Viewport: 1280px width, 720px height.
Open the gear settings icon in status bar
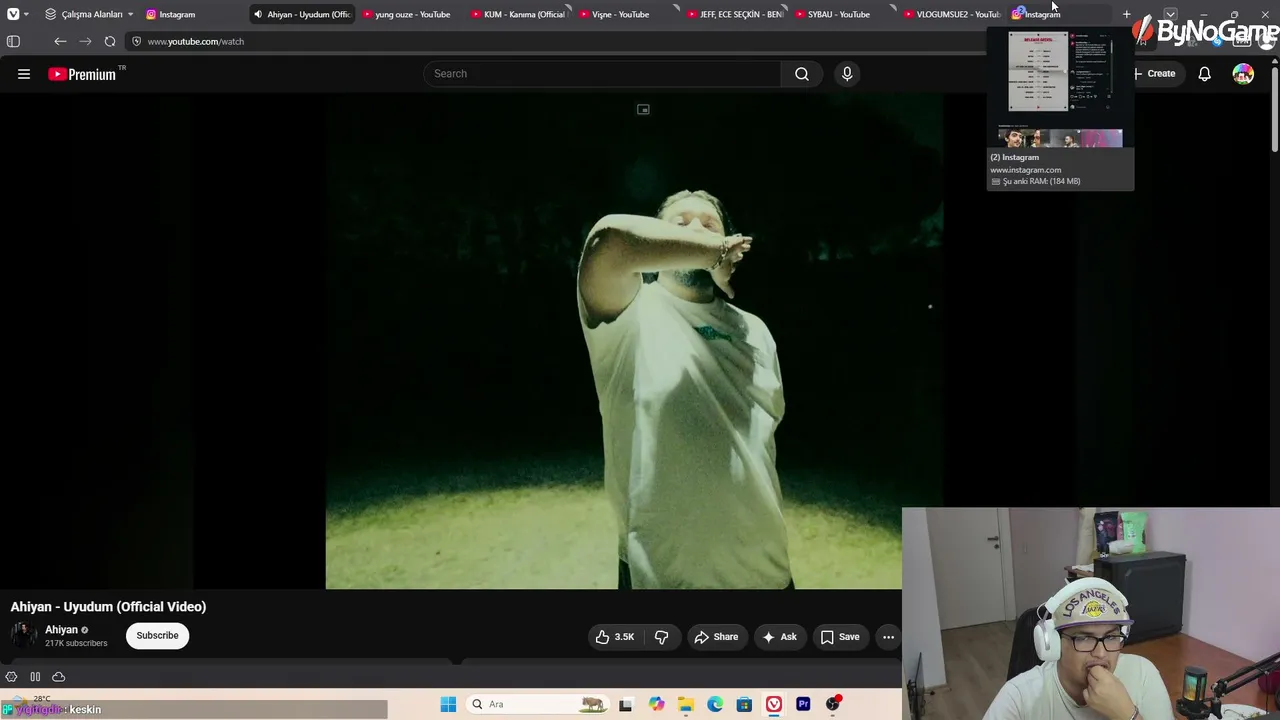click(11, 677)
